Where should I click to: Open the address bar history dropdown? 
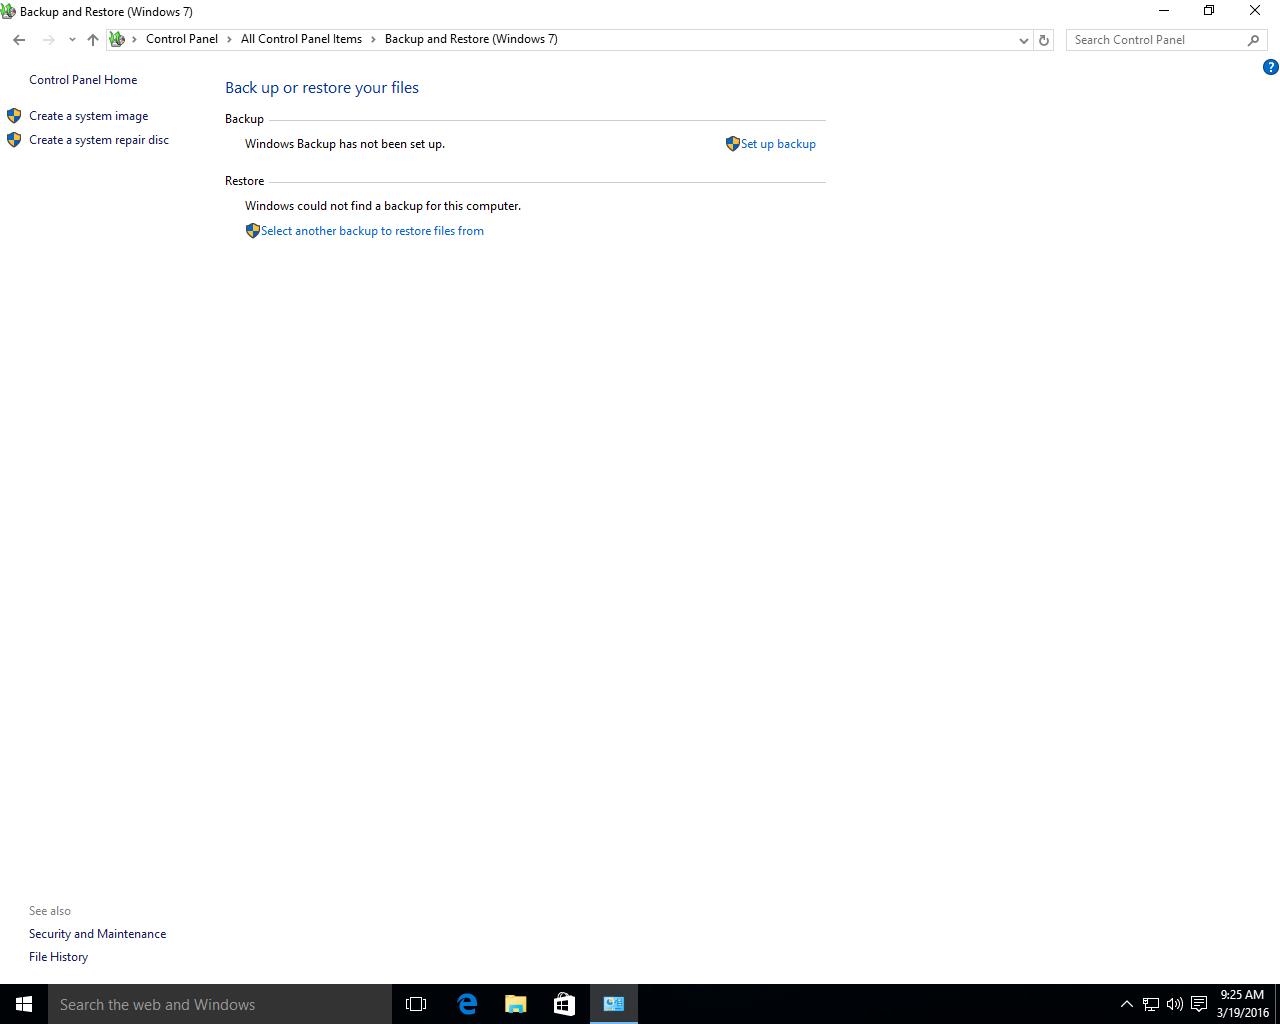point(1023,40)
